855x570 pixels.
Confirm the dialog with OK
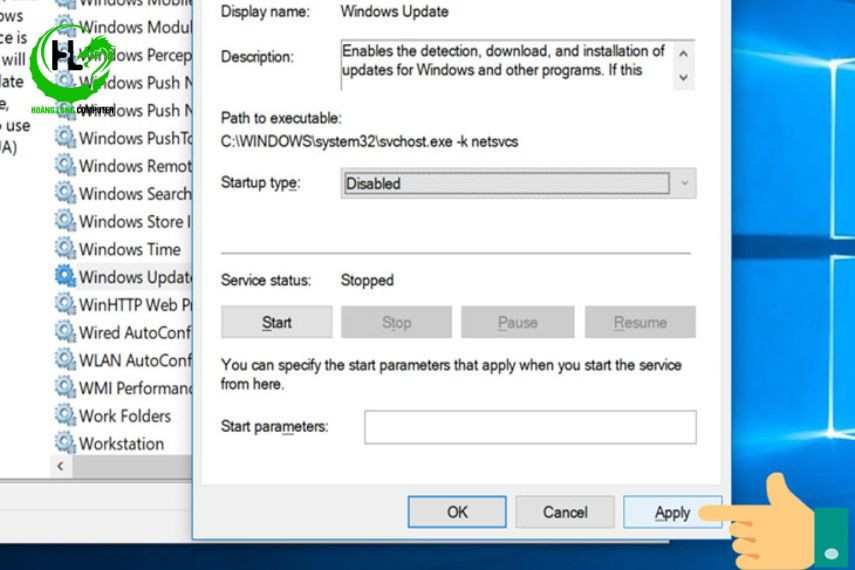click(457, 512)
